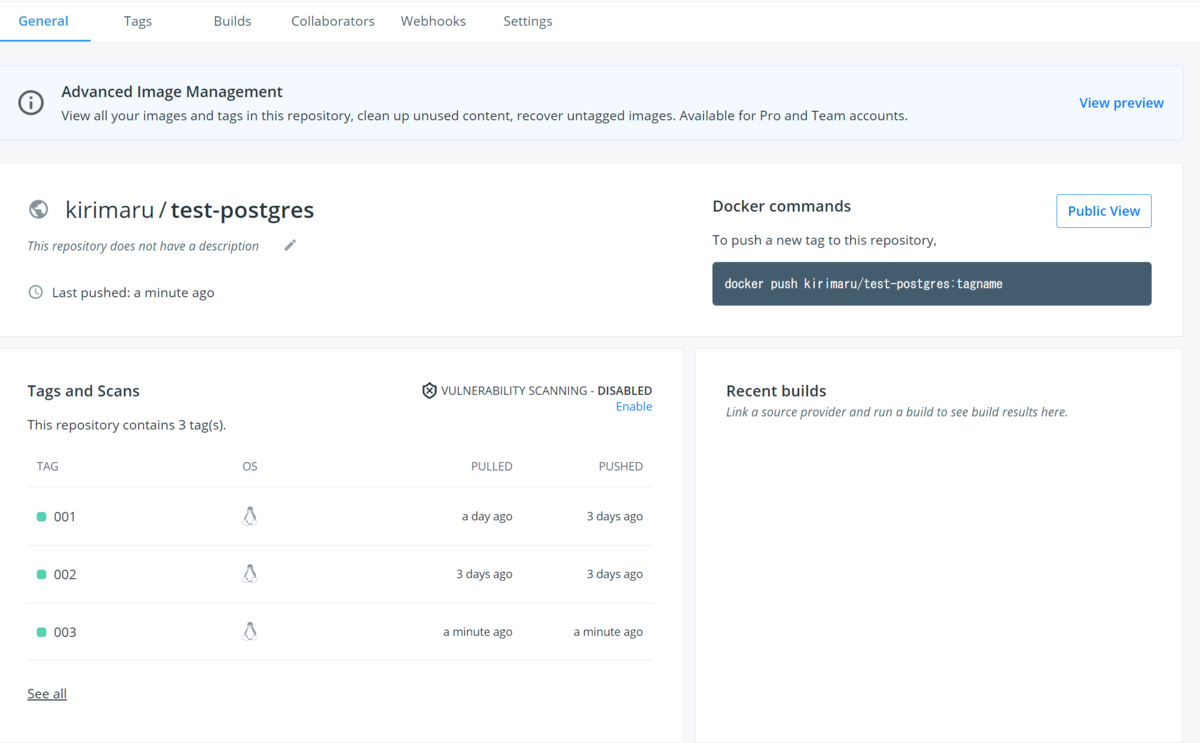Click the VULNERABILITY SCANNING - DISABLED label
Image resolution: width=1200 pixels, height=743 pixels.
547,391
